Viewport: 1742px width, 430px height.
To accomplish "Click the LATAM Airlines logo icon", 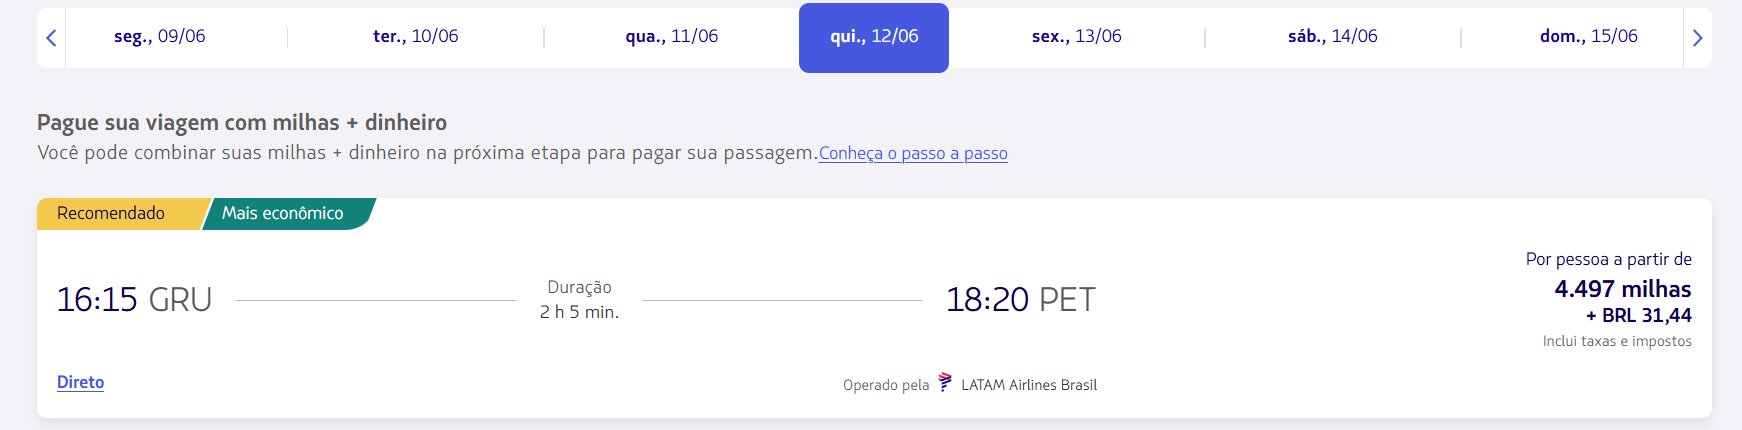I will 945,383.
